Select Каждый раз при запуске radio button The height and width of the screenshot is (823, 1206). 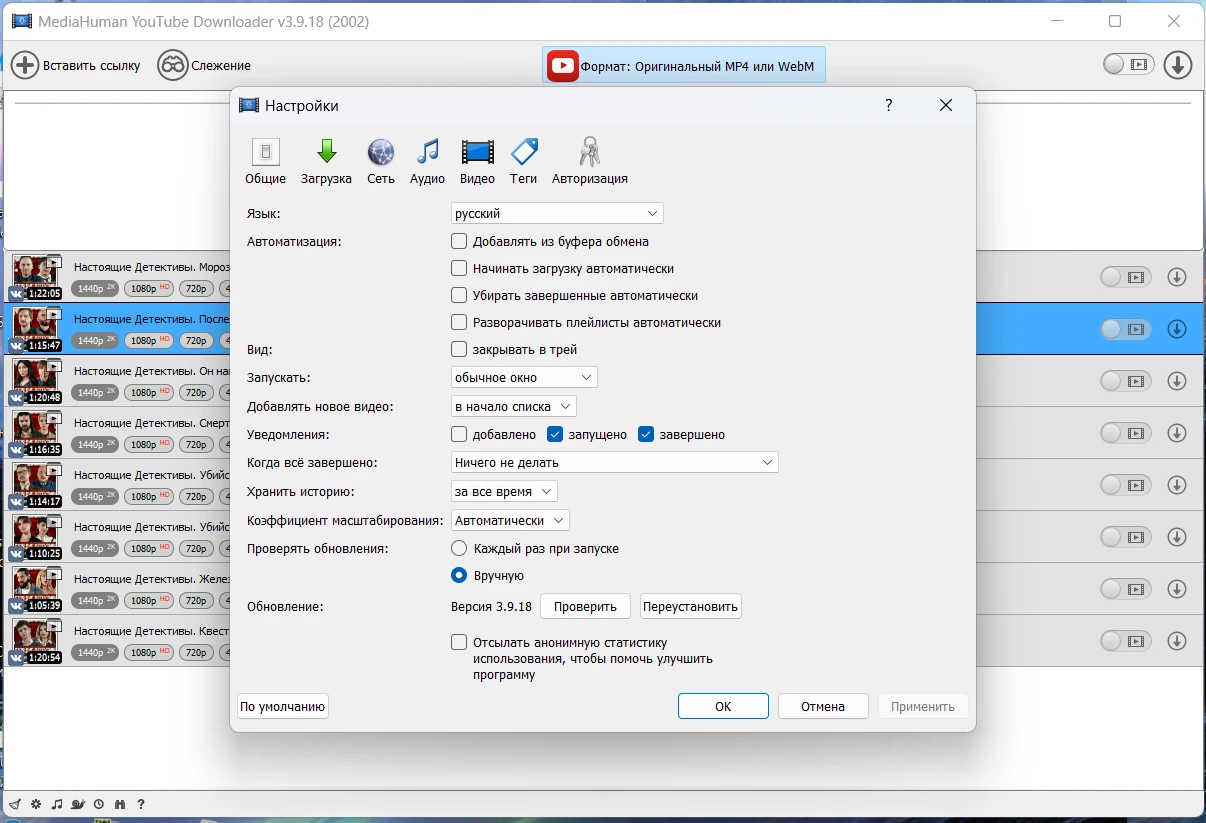point(459,548)
